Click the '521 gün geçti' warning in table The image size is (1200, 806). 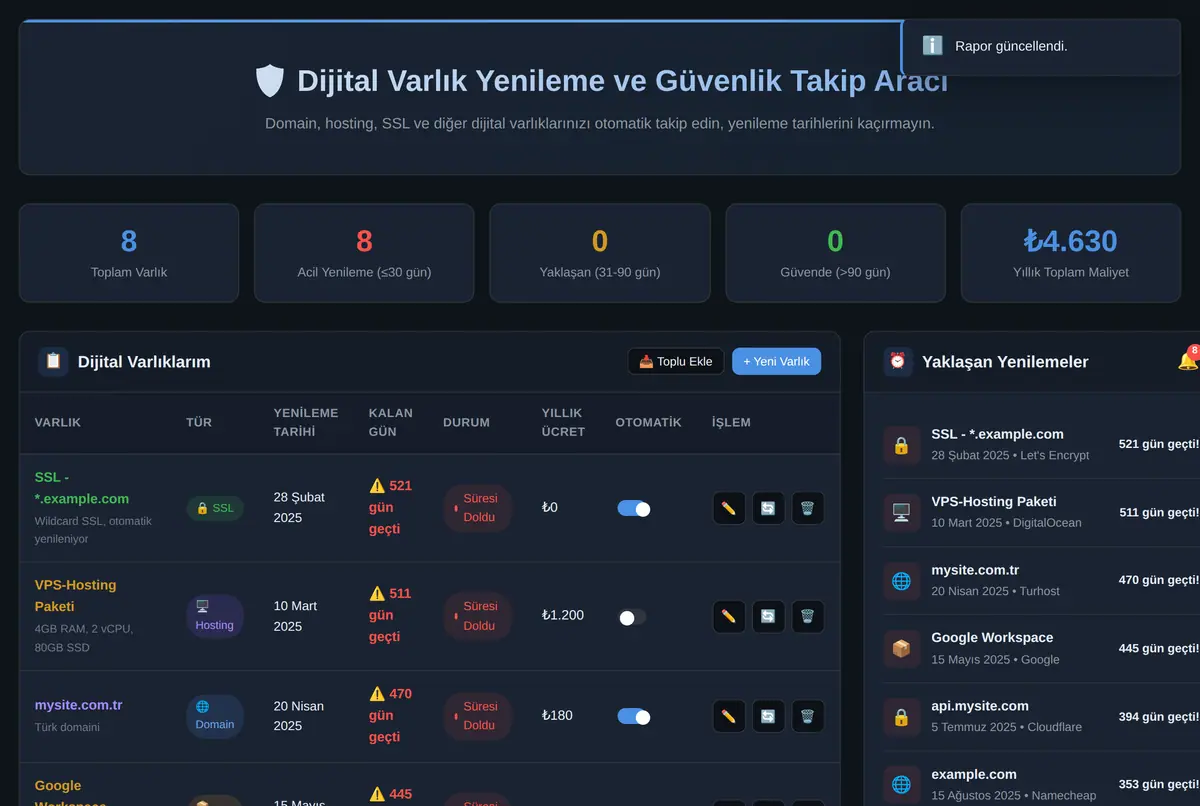tap(391, 507)
